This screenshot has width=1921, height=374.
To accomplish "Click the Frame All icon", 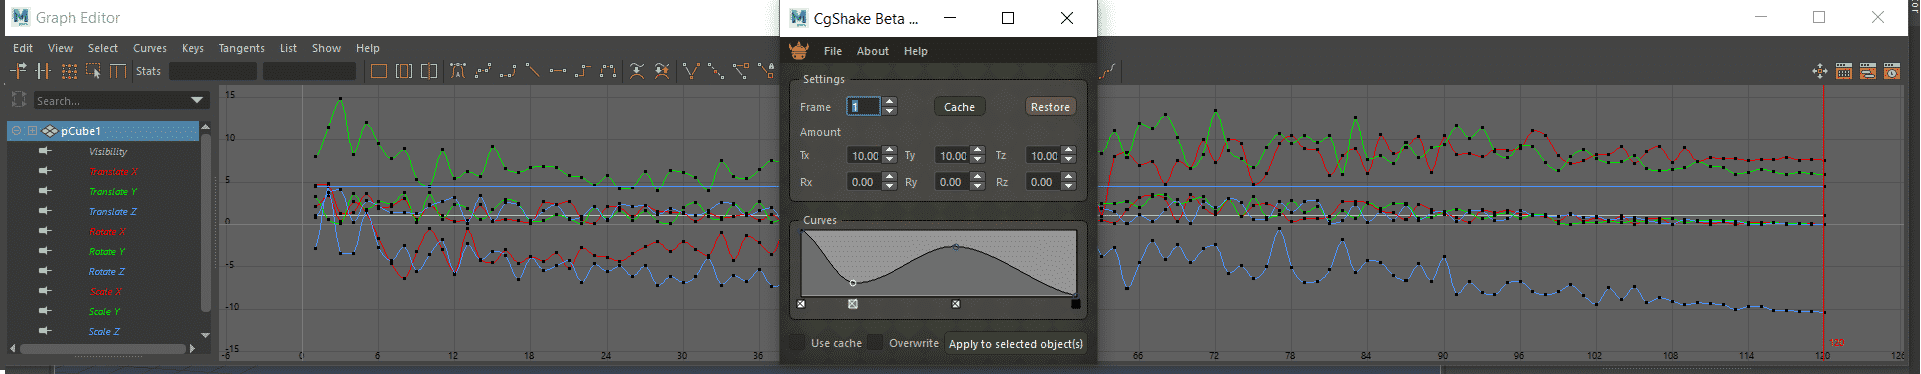I will pos(379,71).
